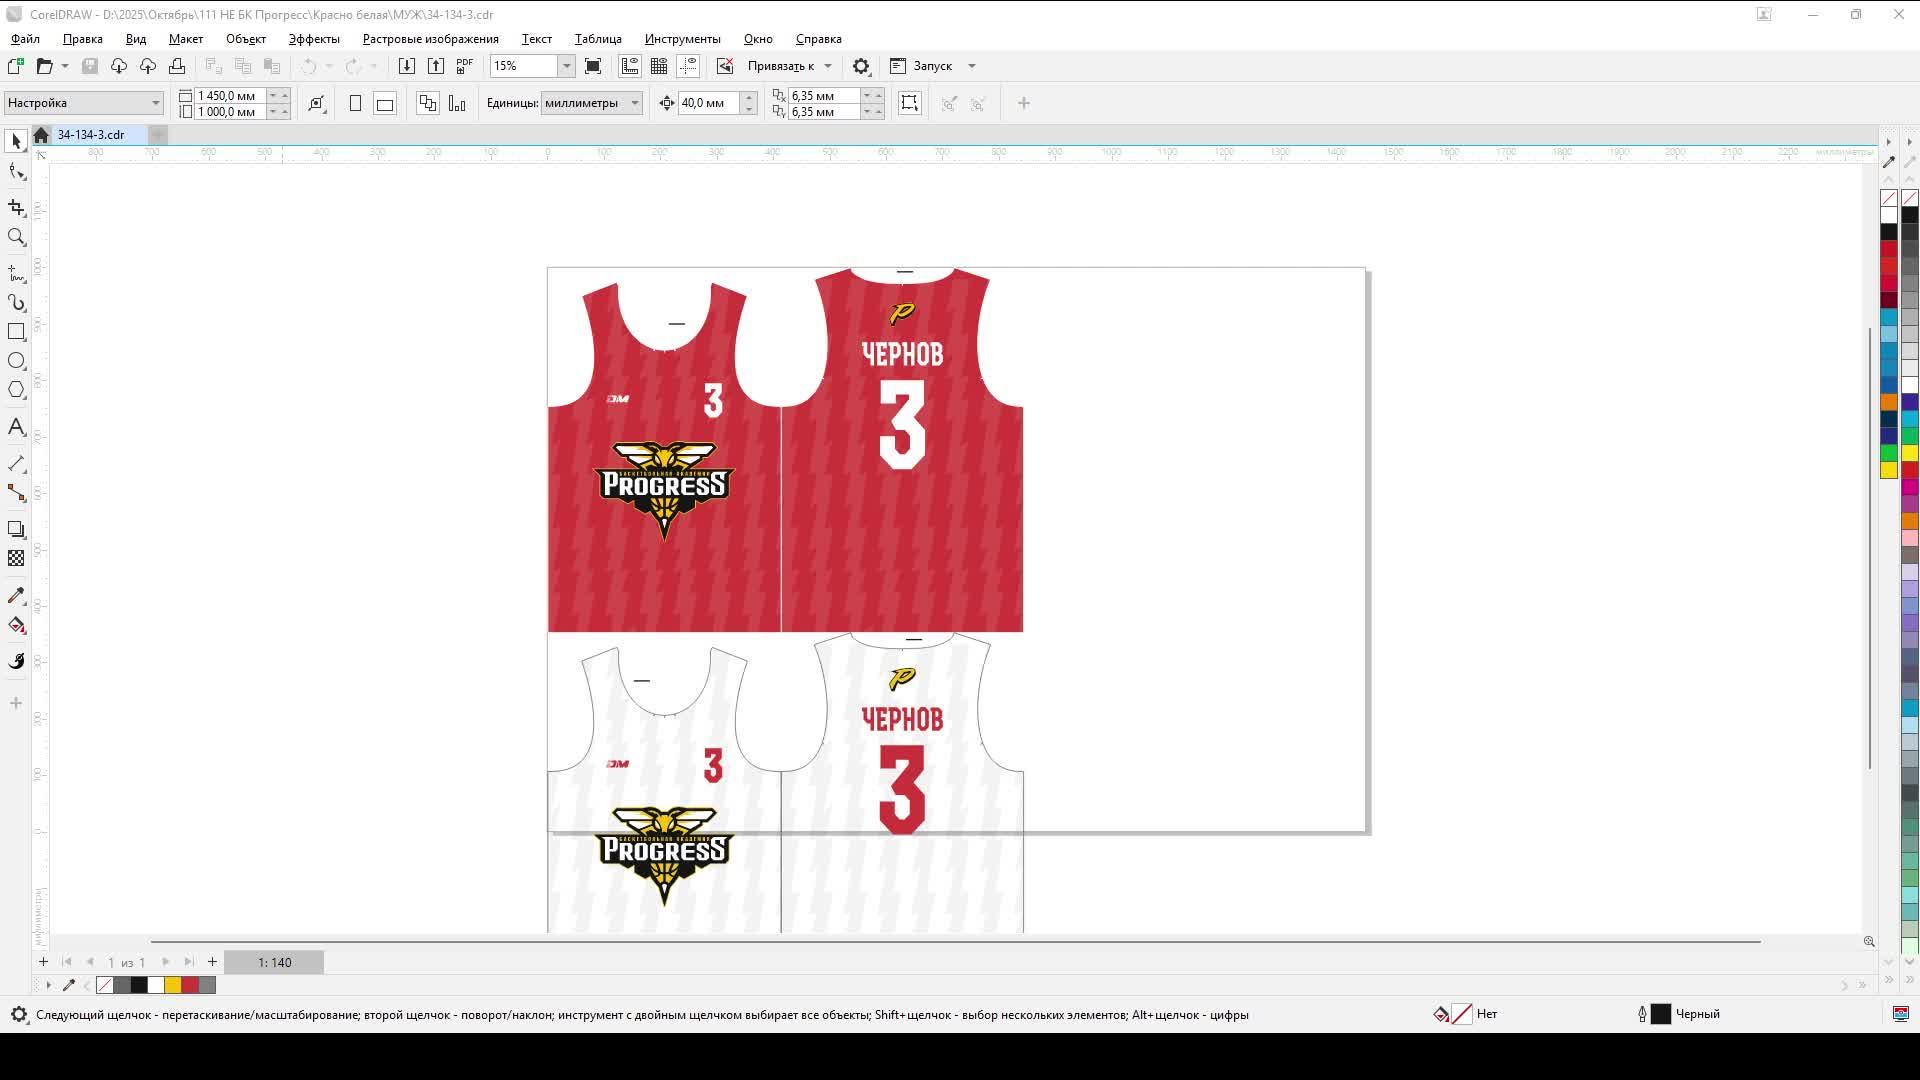1920x1080 pixels.
Task: Select the Zoom tool
Action: 16,238
